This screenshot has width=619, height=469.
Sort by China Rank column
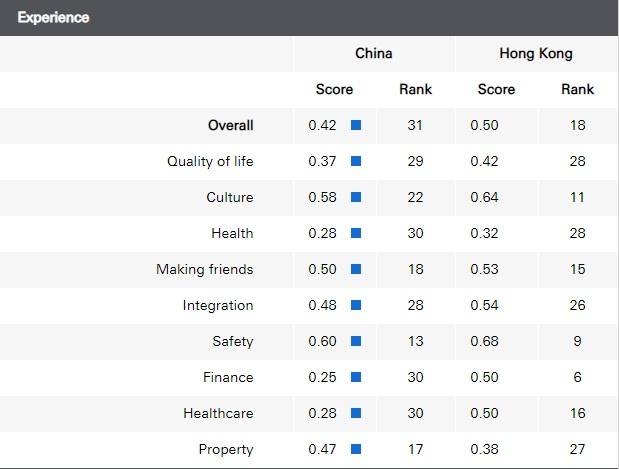point(415,89)
